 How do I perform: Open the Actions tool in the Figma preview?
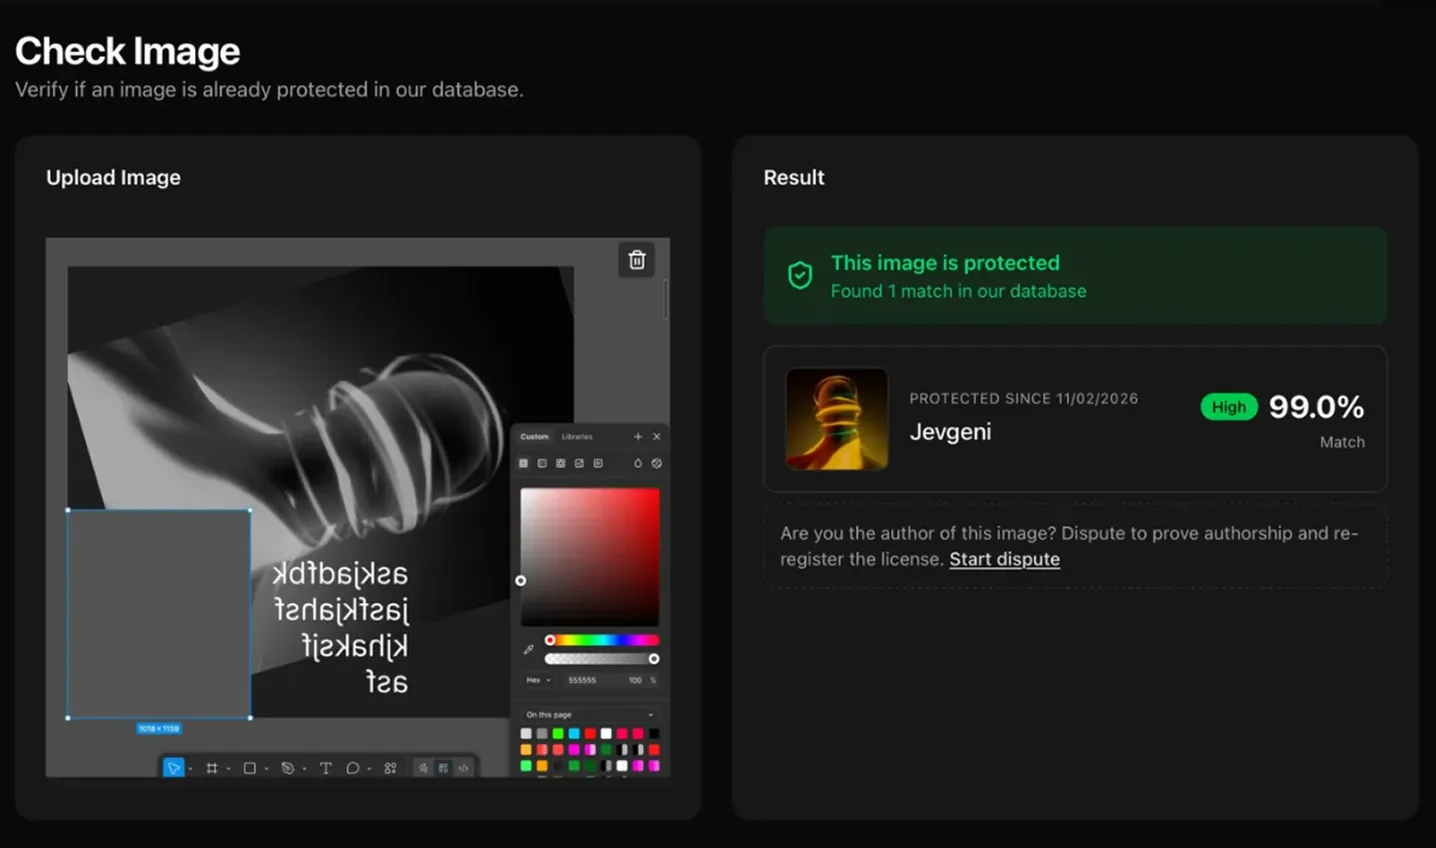[390, 768]
